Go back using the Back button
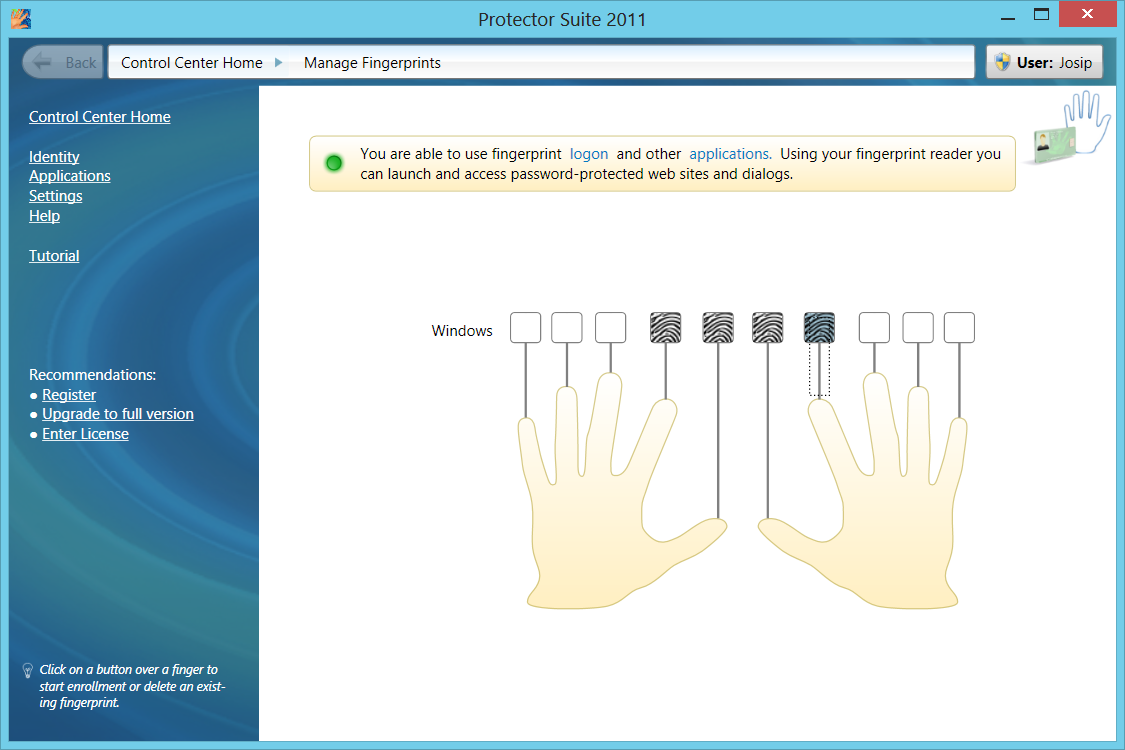1125x750 pixels. (x=63, y=62)
